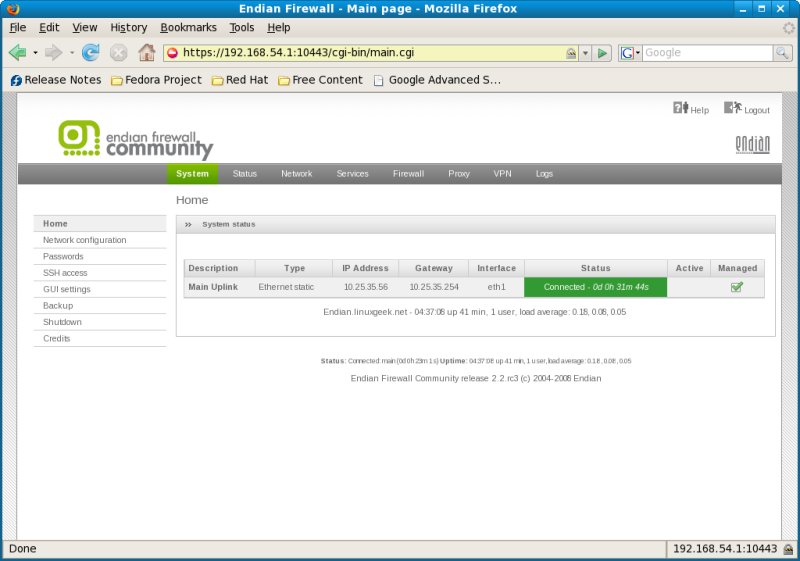Screen dimensions: 800x561
Task: Open the Red Hat bookmark folder
Action: [240, 80]
